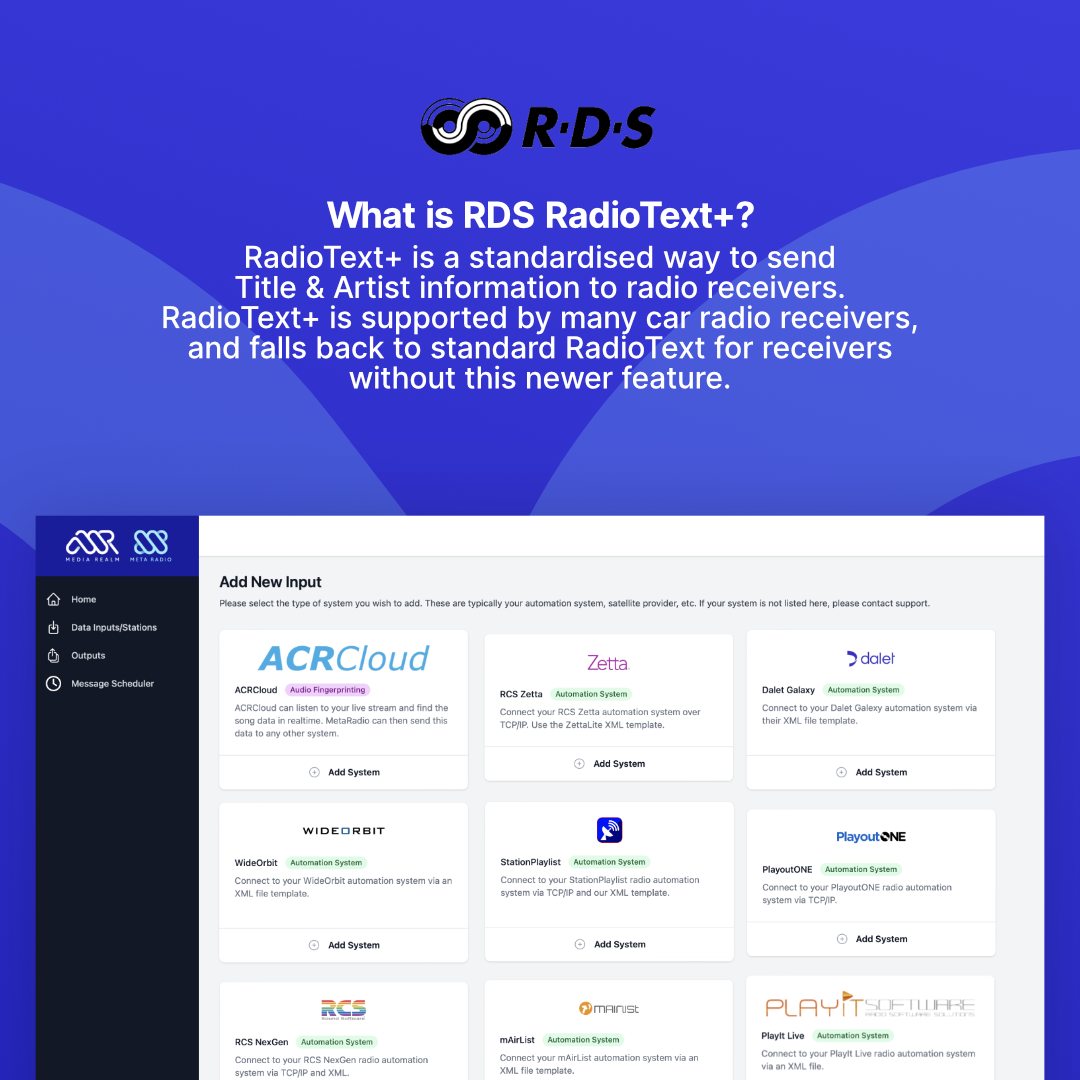Open Home in the sidebar
The width and height of the screenshot is (1080, 1080).
point(83,599)
